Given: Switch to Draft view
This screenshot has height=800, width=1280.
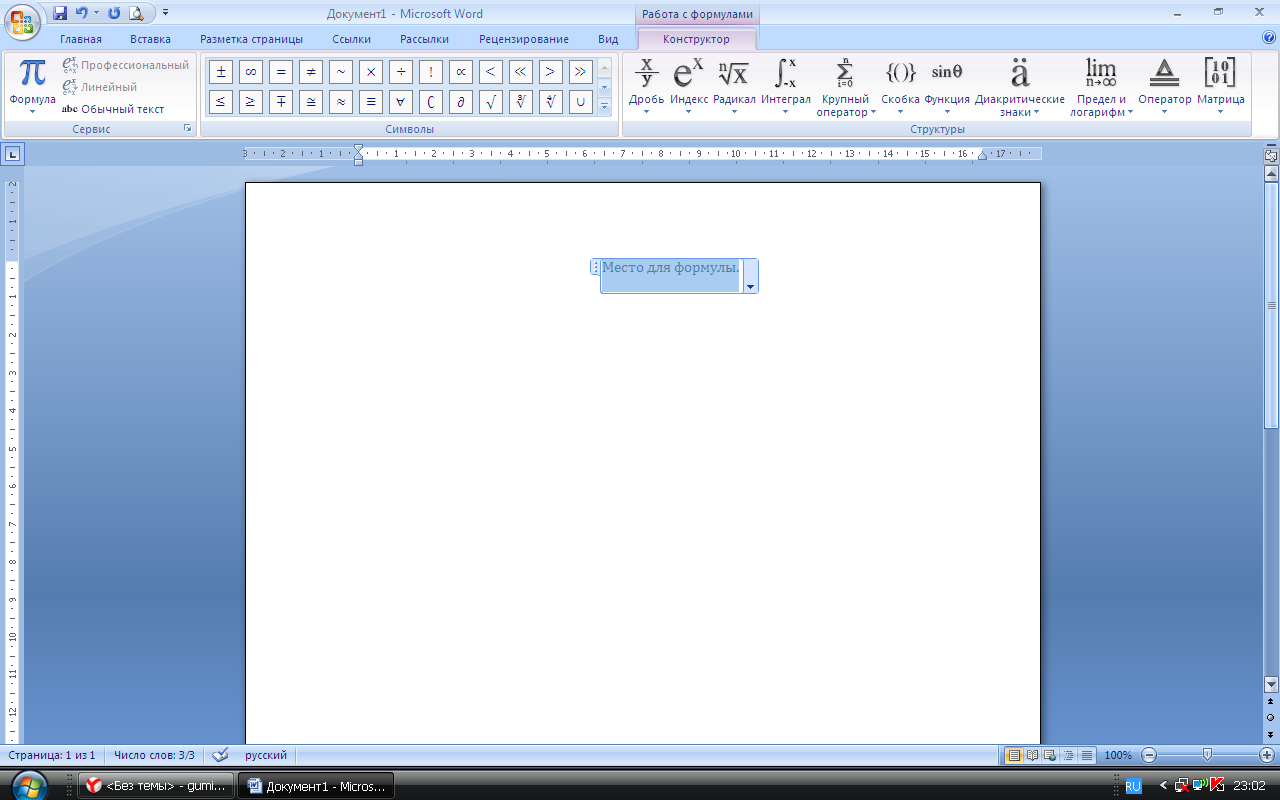Looking at the screenshot, I should (x=1087, y=755).
